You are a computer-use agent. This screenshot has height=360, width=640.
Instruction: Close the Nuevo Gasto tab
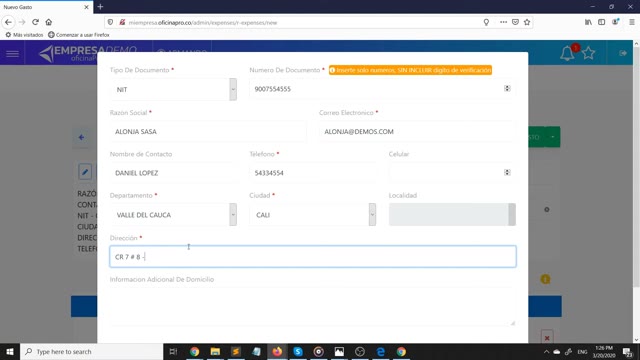86,7
